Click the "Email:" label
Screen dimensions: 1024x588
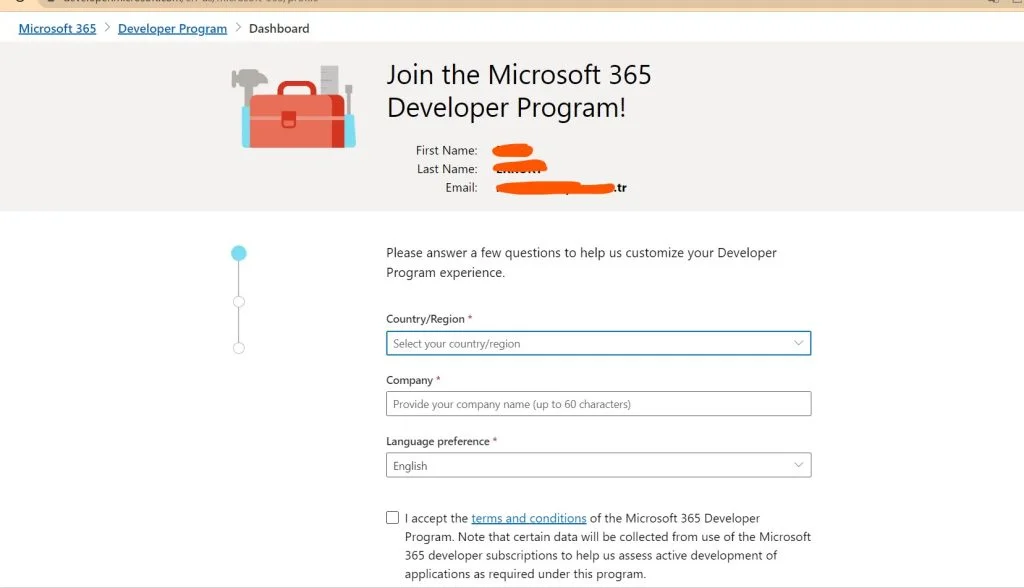point(462,188)
